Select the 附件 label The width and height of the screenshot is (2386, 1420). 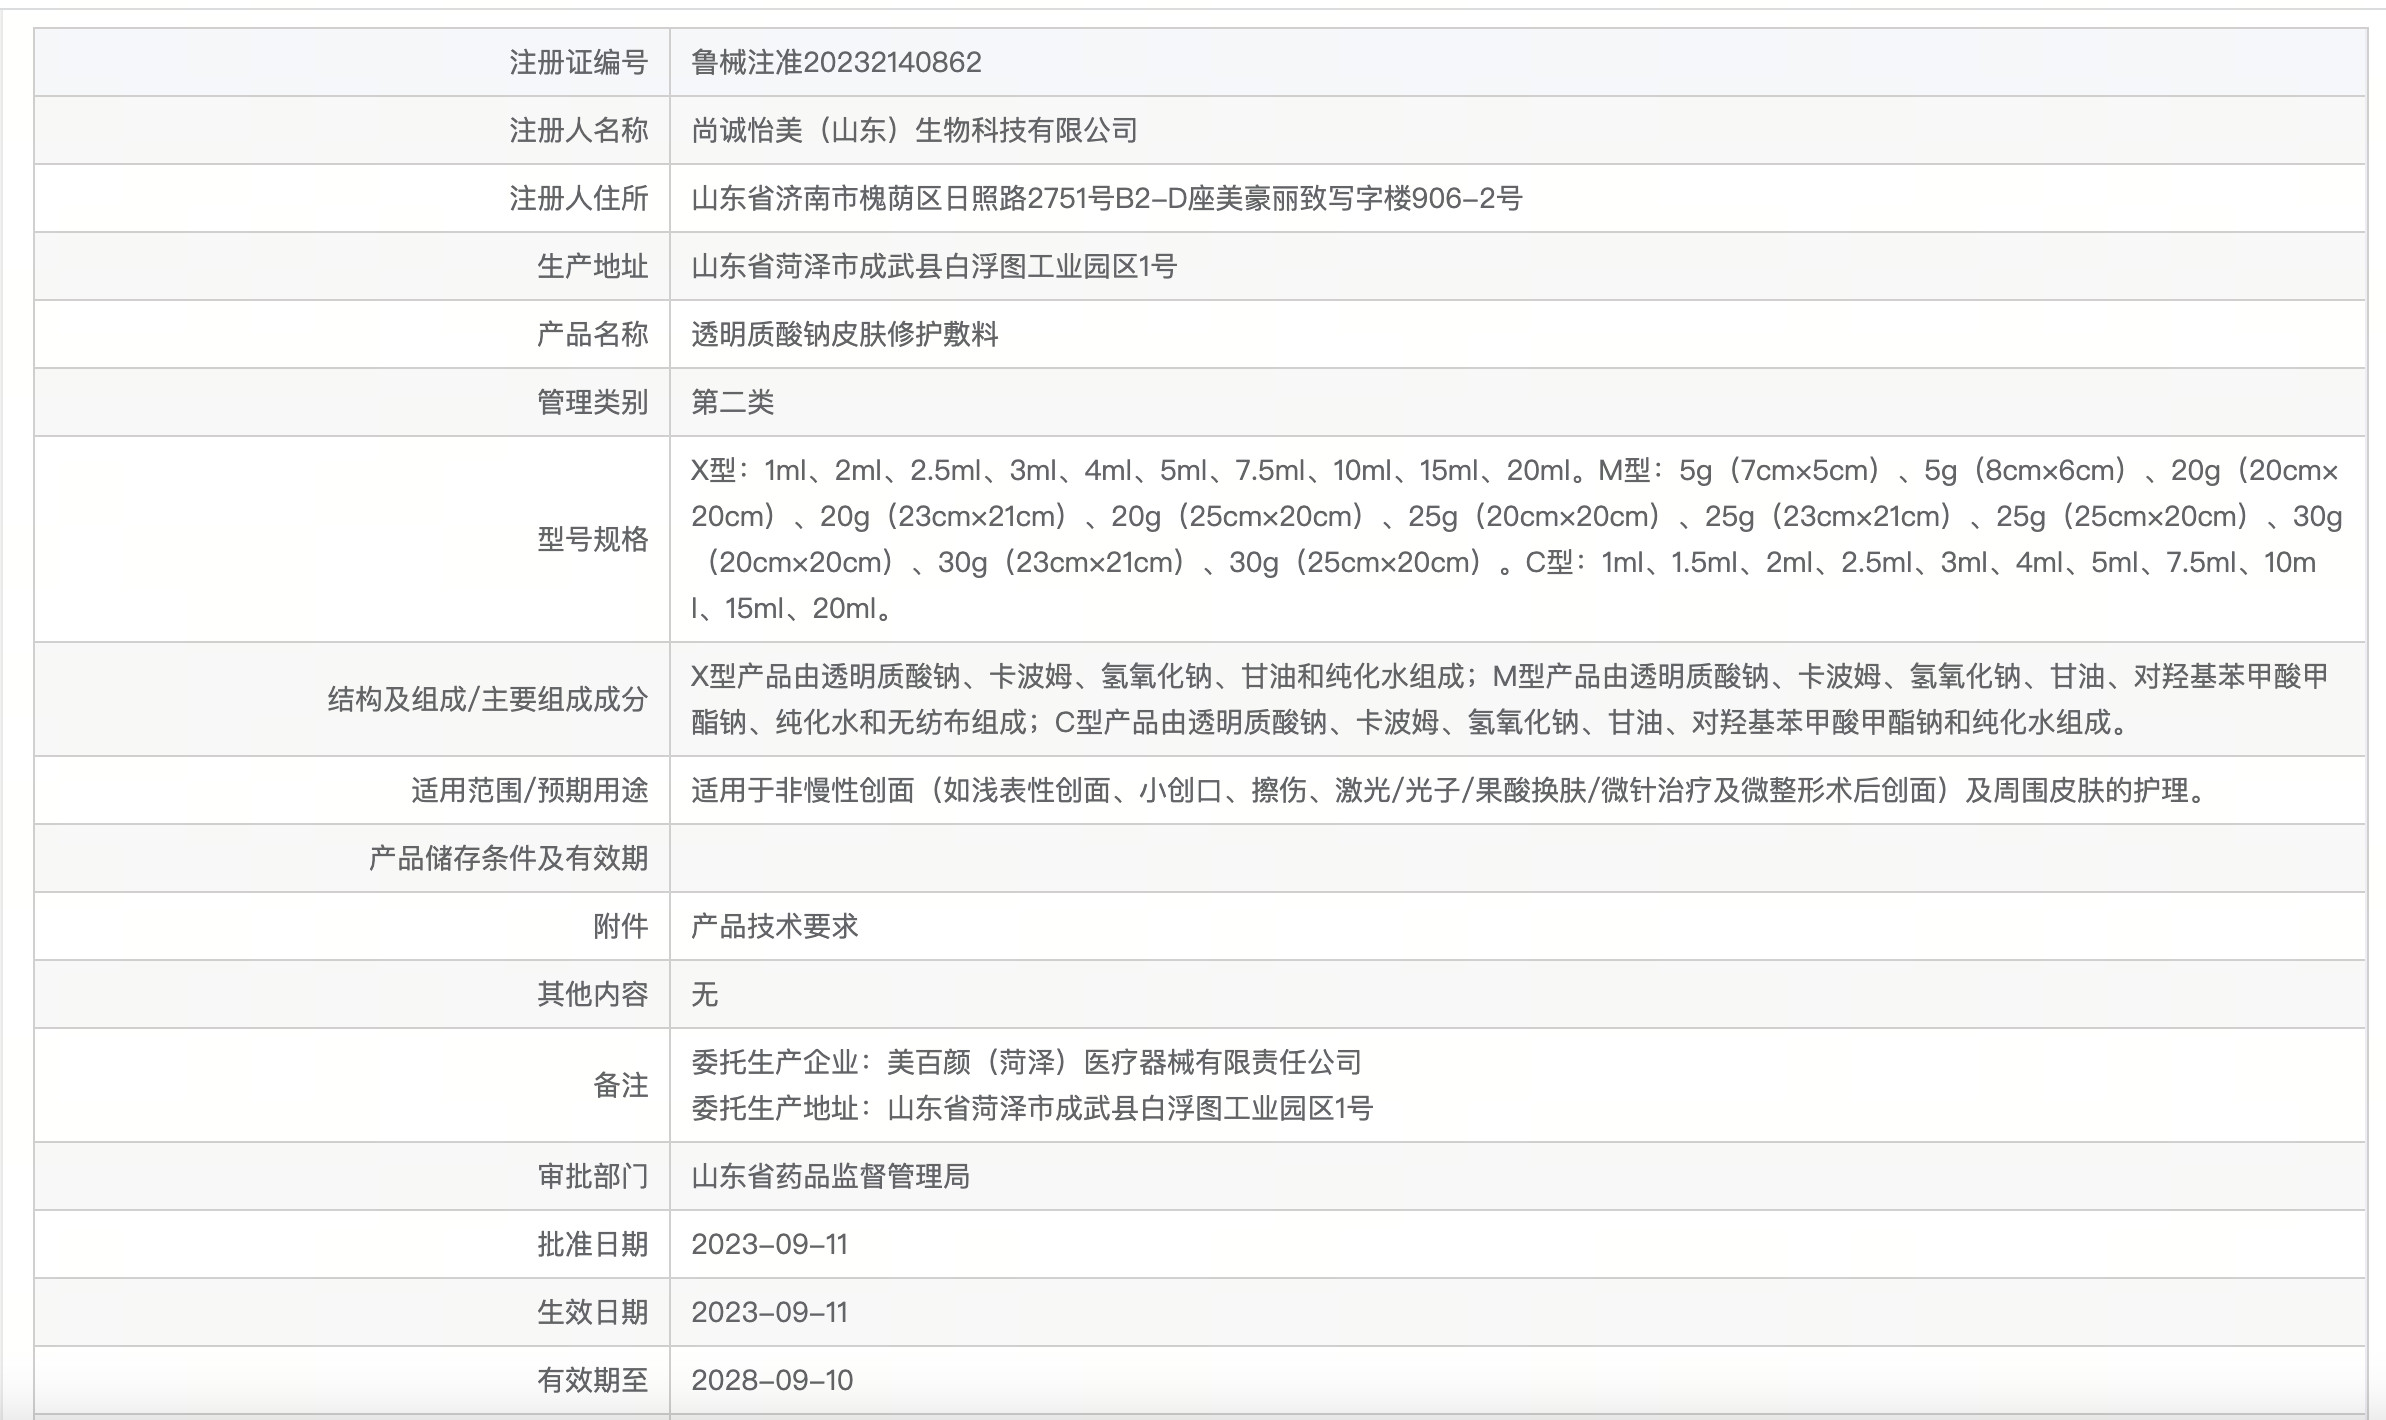coord(621,926)
